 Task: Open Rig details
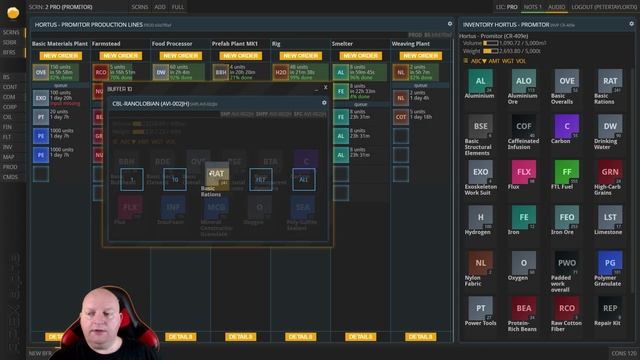pos(301,337)
